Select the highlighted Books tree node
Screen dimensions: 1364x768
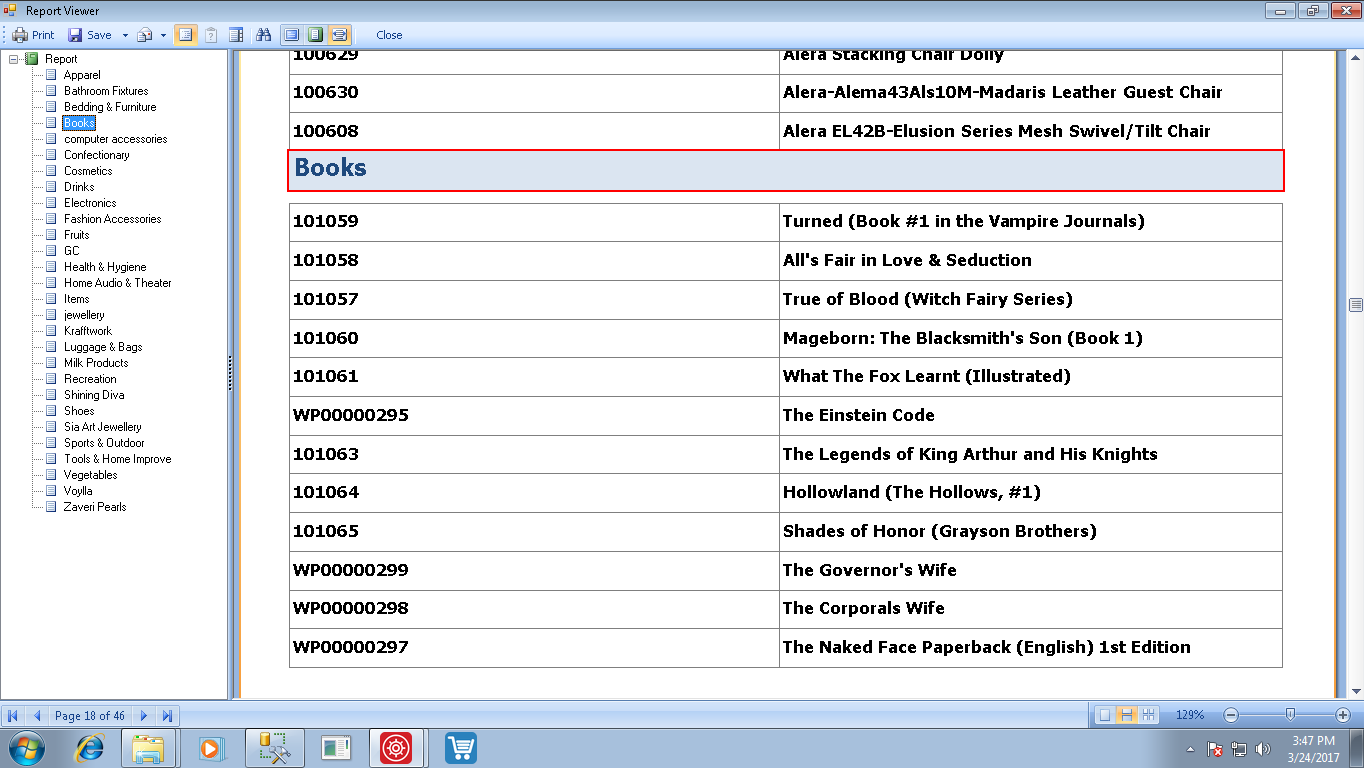tap(79, 123)
